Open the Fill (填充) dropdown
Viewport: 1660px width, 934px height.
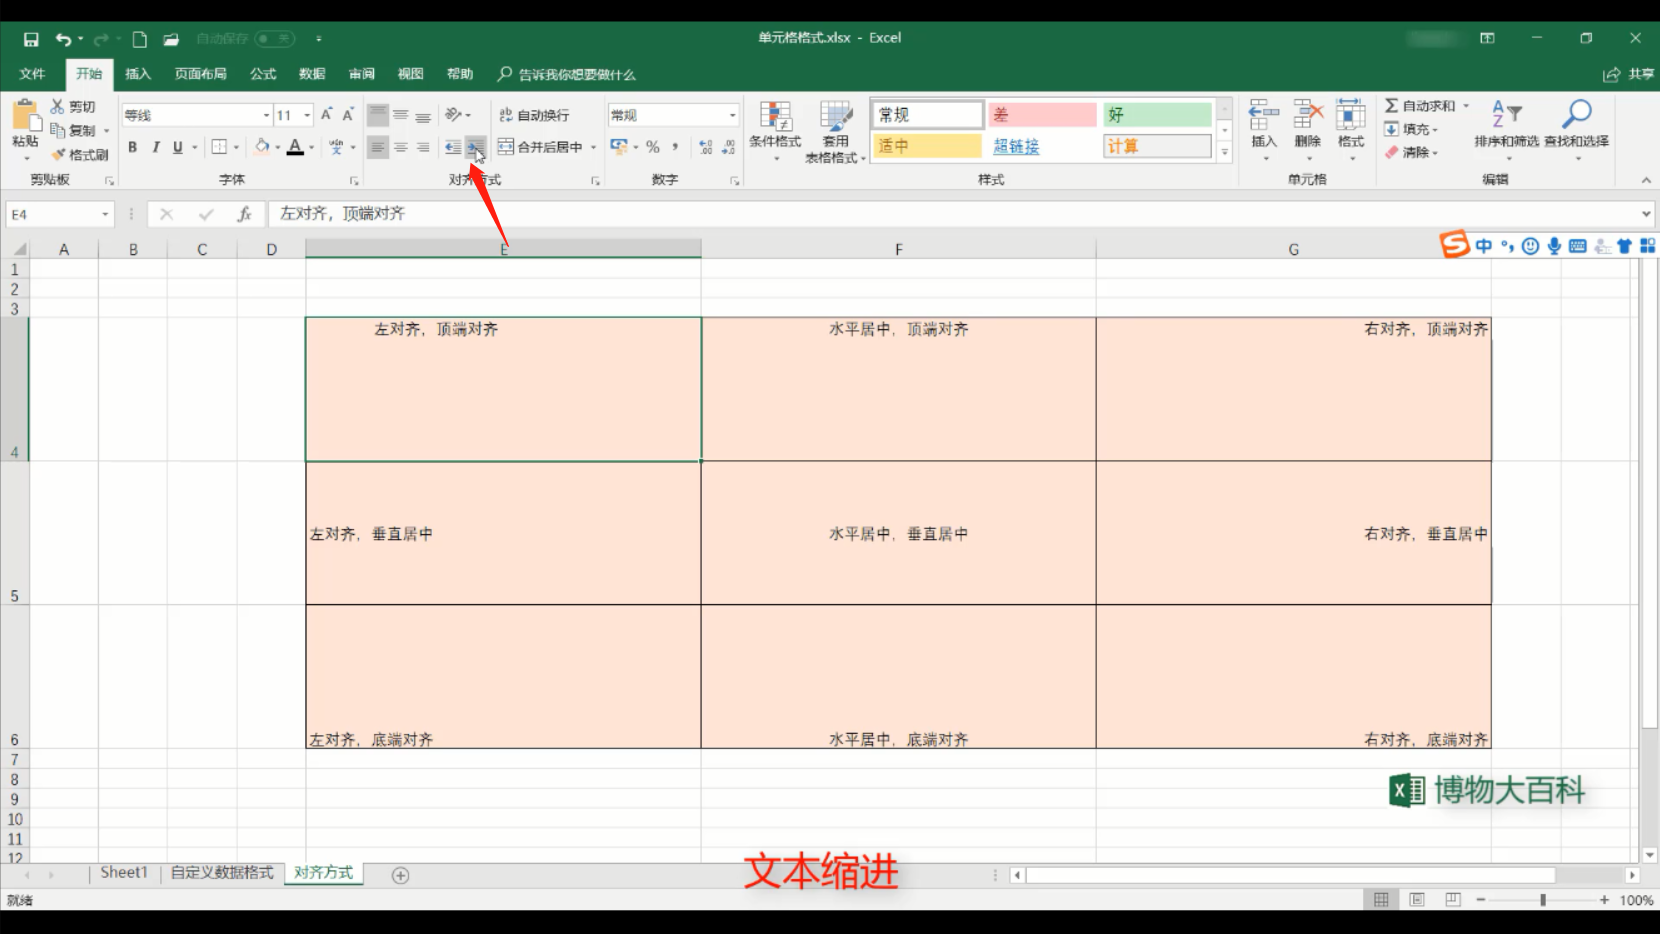tap(1411, 129)
